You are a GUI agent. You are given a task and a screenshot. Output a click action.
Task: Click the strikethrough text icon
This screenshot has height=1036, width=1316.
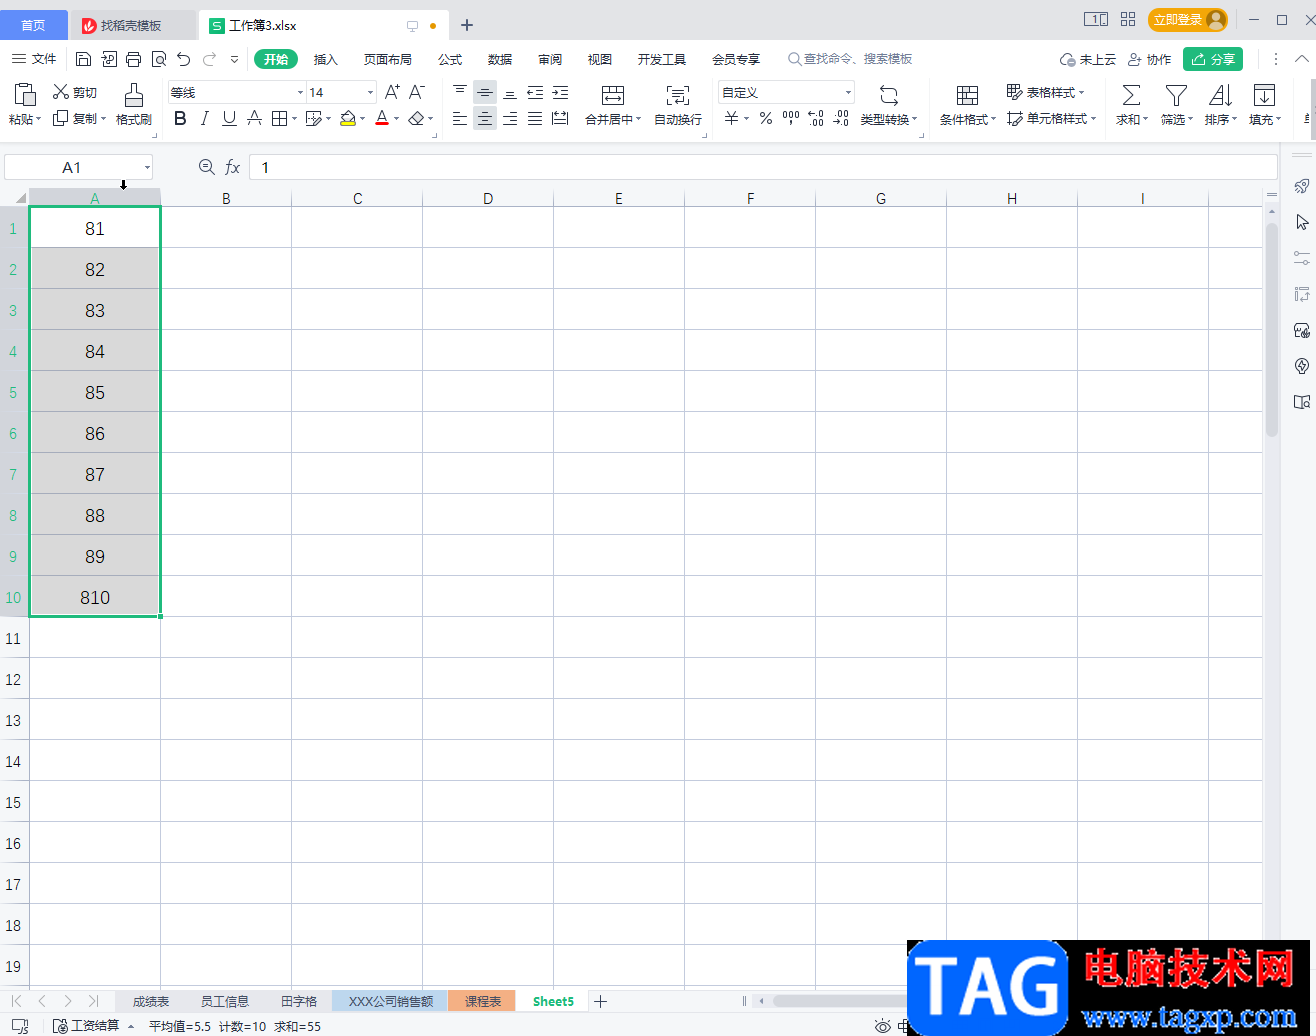point(254,119)
